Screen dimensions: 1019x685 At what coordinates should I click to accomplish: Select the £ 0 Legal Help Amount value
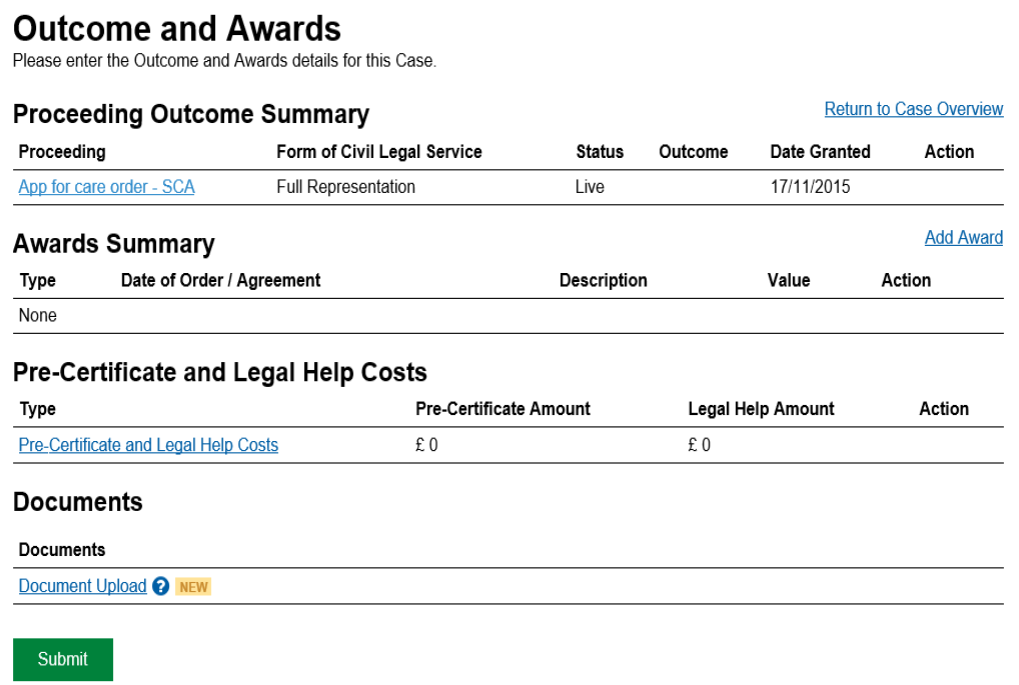(699, 445)
